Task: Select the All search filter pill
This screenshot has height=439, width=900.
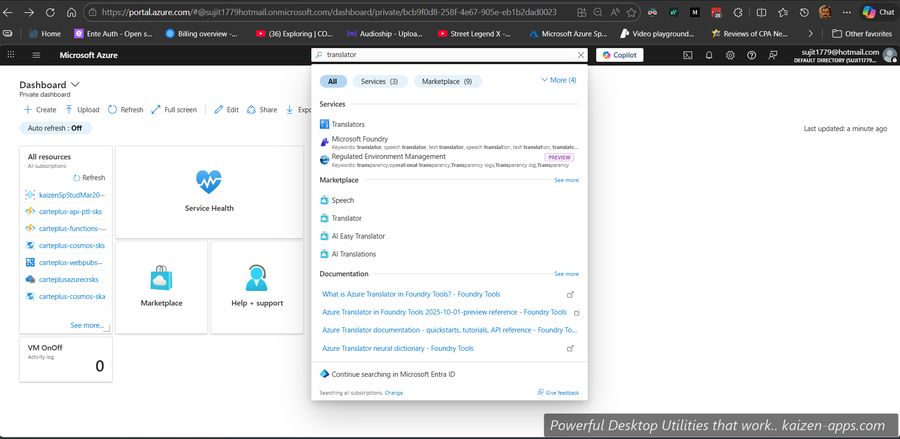Action: [x=332, y=81]
